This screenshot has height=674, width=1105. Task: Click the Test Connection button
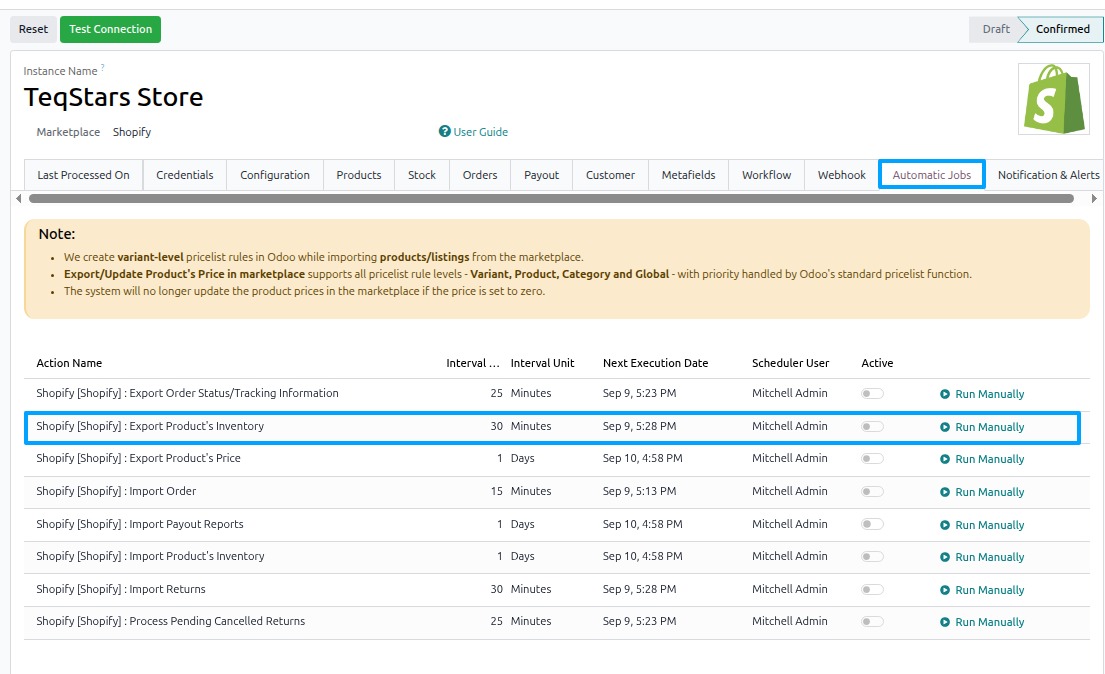[111, 29]
